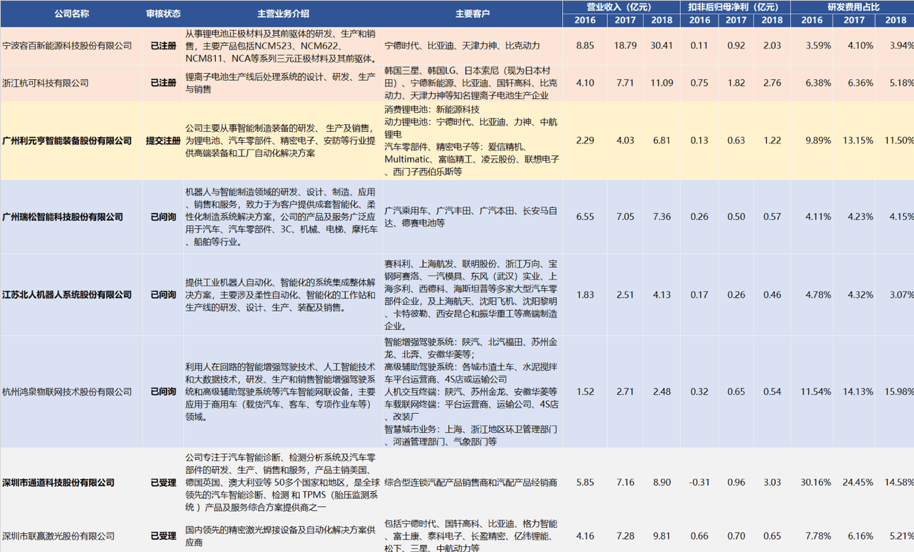Click net profit value 1.82

736,83
